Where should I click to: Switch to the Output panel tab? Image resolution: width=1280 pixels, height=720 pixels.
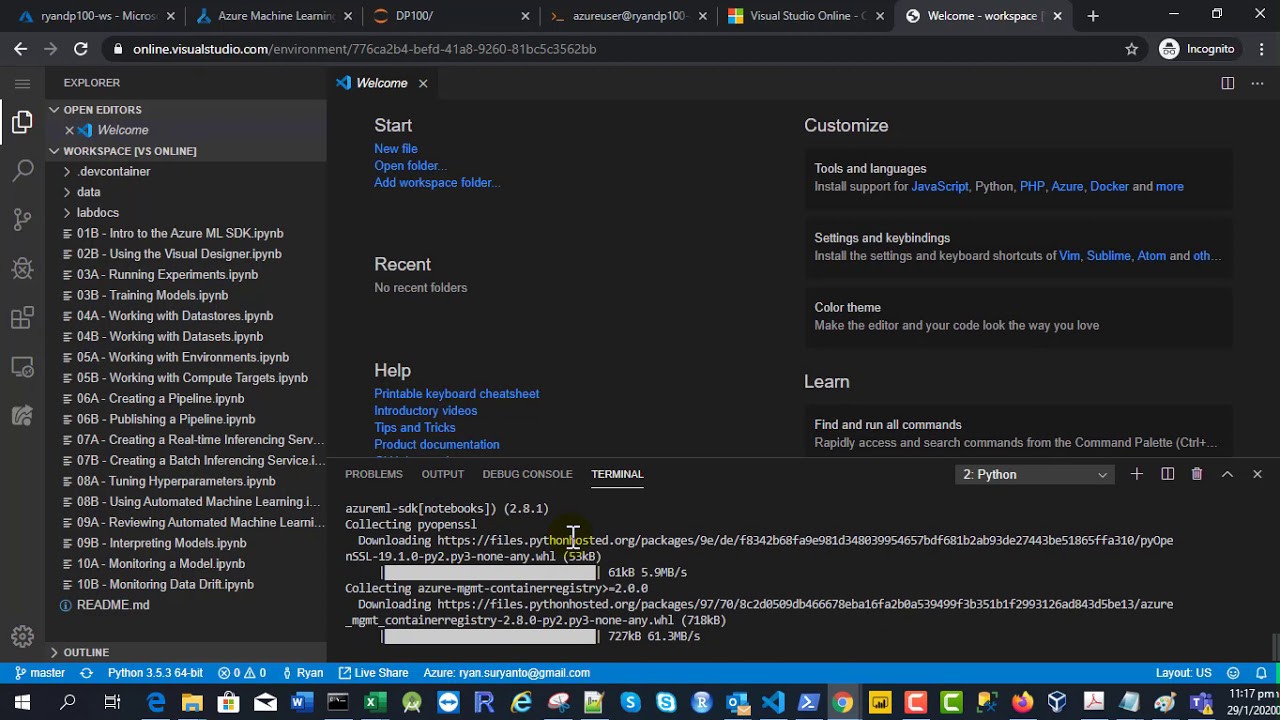click(442, 474)
